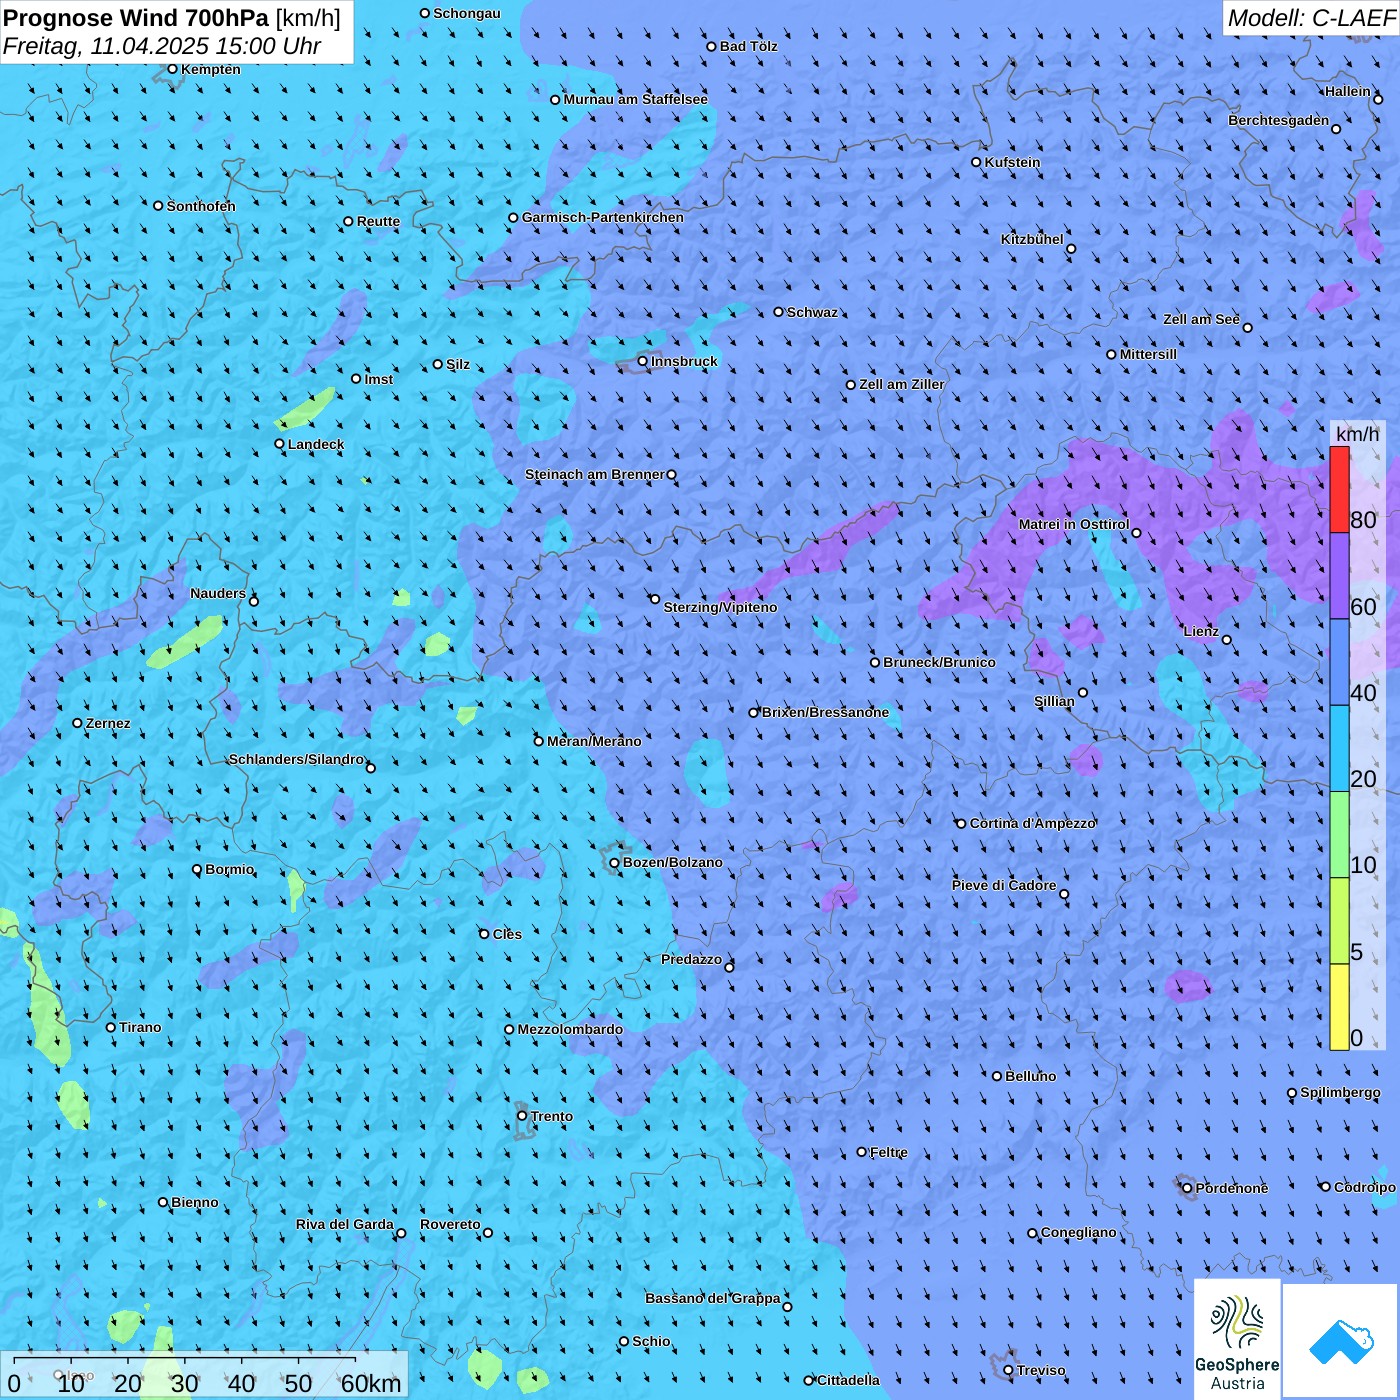Click the distance scale bar in km
Screen dimensions: 1400x1400
(204, 1375)
